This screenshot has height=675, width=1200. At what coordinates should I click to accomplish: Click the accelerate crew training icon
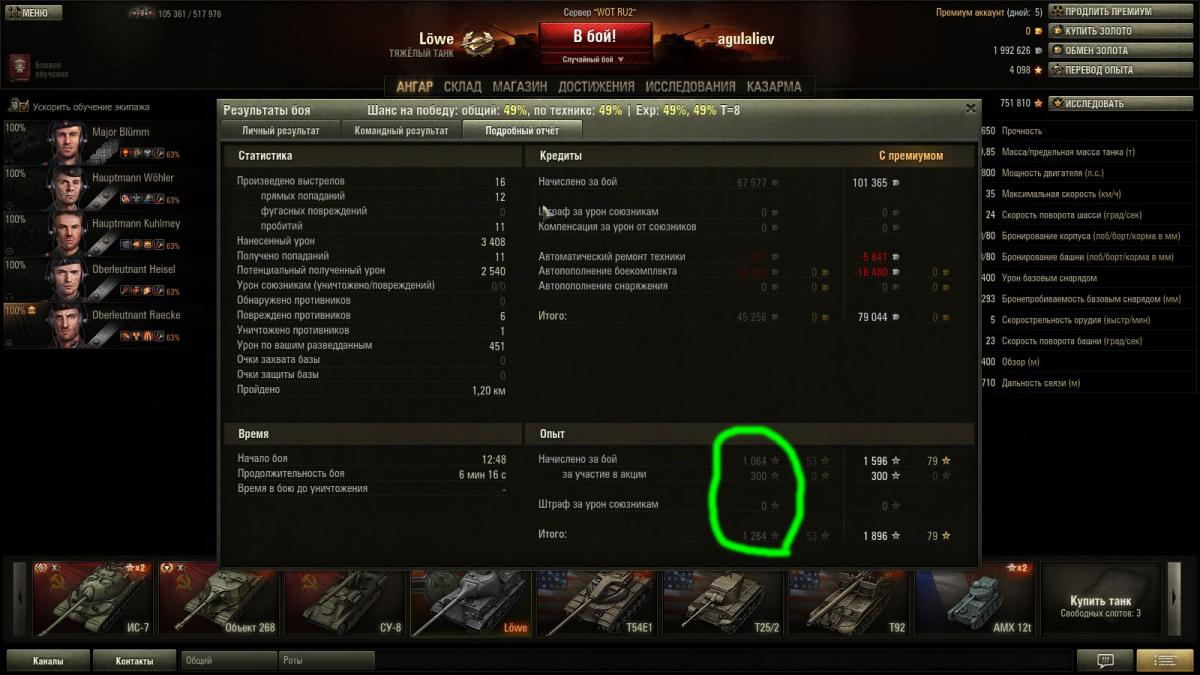(18, 106)
